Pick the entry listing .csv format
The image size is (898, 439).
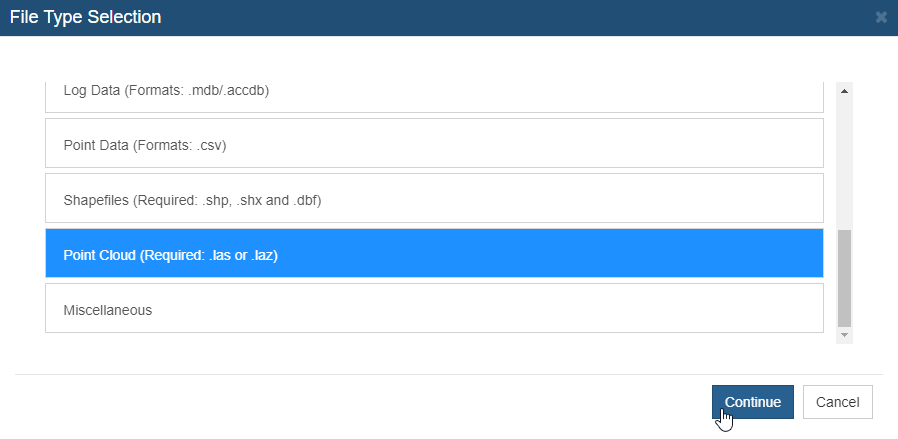[434, 143]
